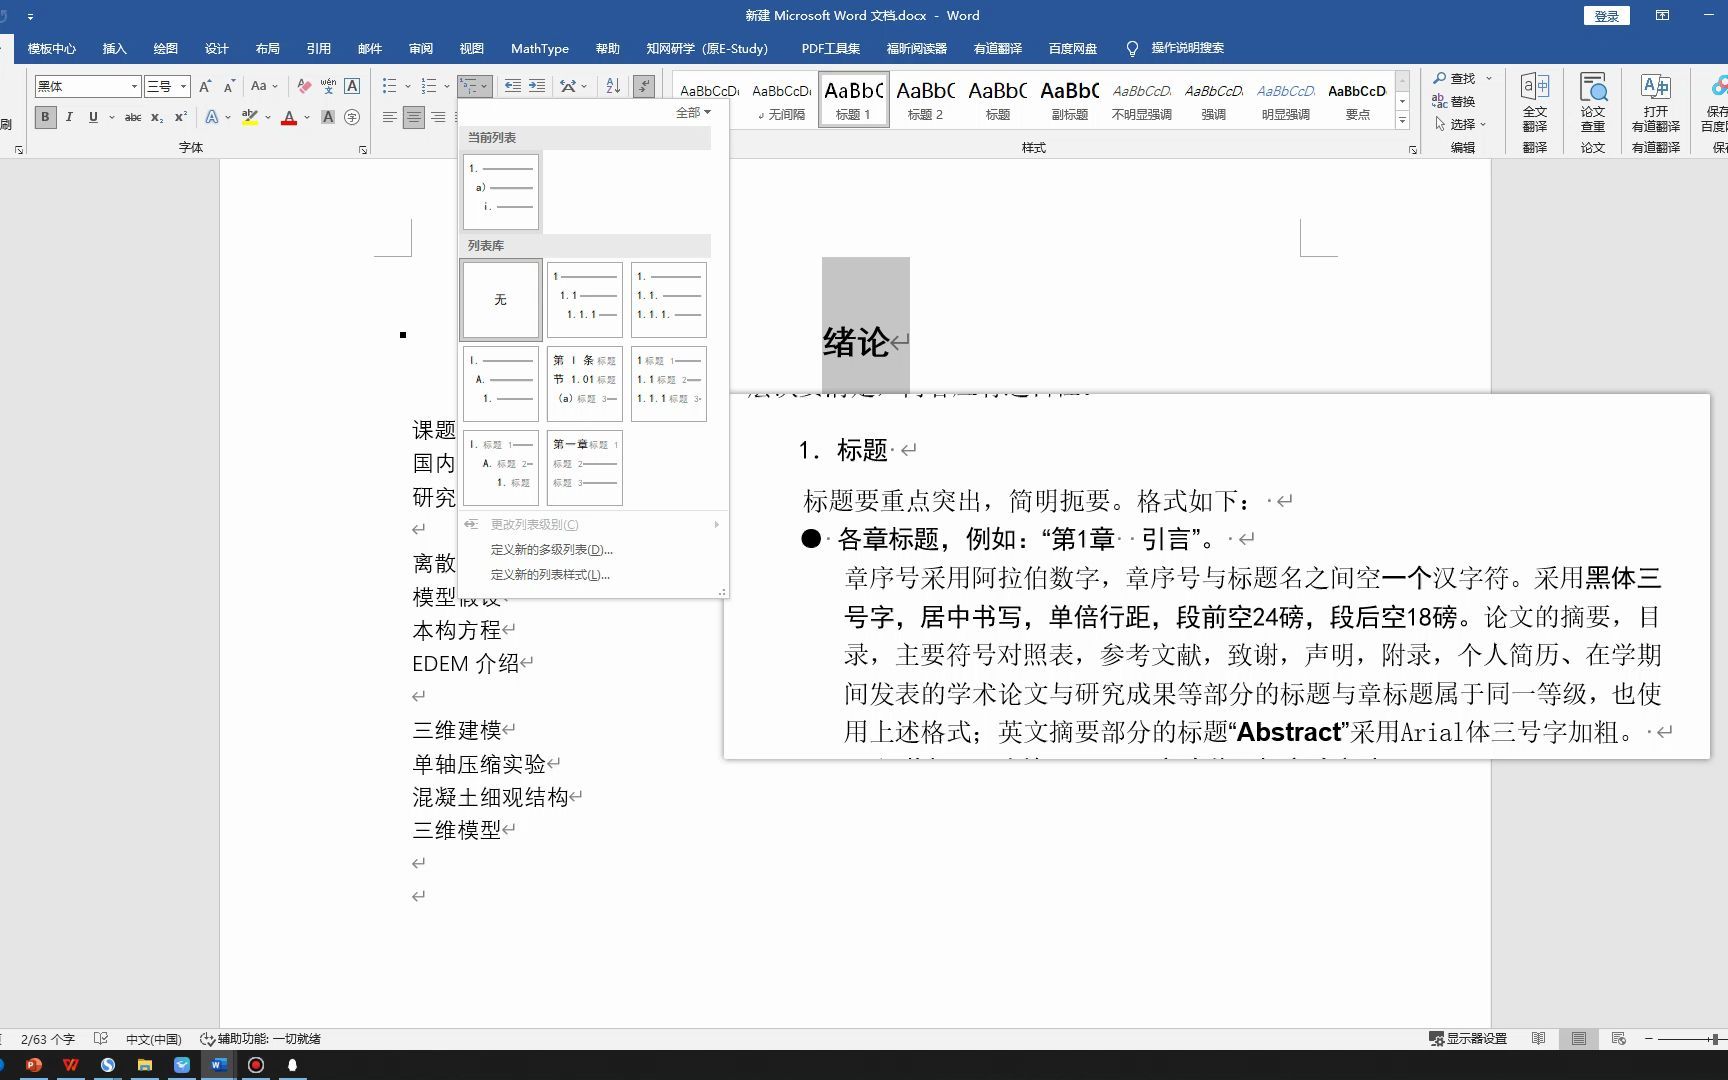This screenshot has width=1728, height=1080.
Task: Open the MathType ribbon tab
Action: point(539,48)
